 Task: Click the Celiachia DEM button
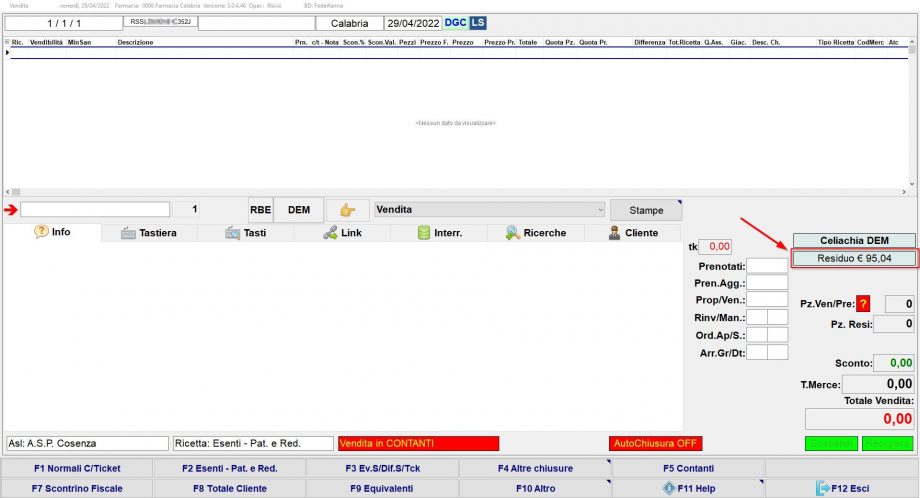coord(854,240)
